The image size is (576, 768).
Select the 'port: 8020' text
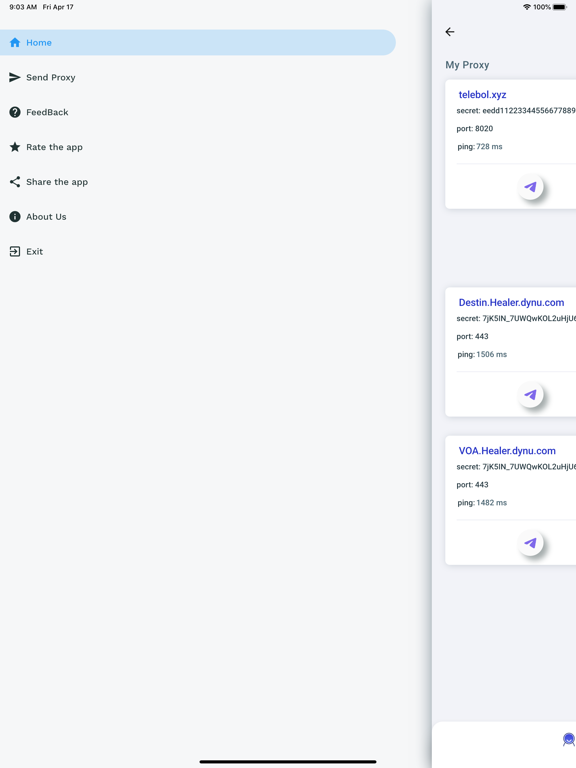475,128
